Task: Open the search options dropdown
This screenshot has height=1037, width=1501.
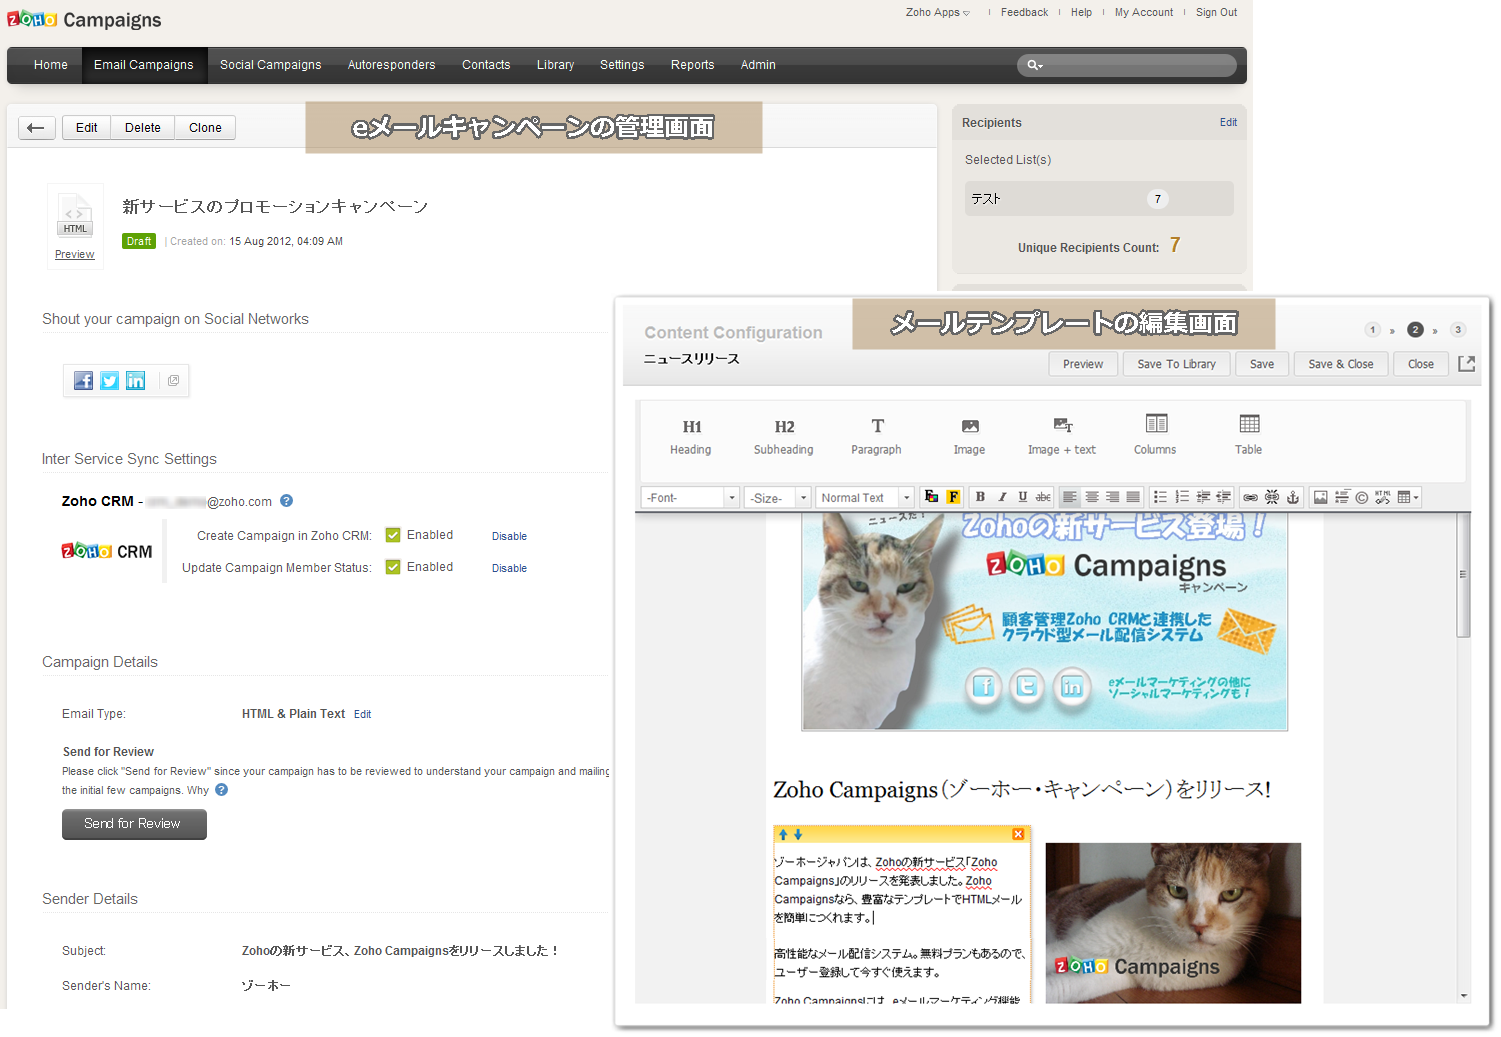Action: click(1035, 65)
